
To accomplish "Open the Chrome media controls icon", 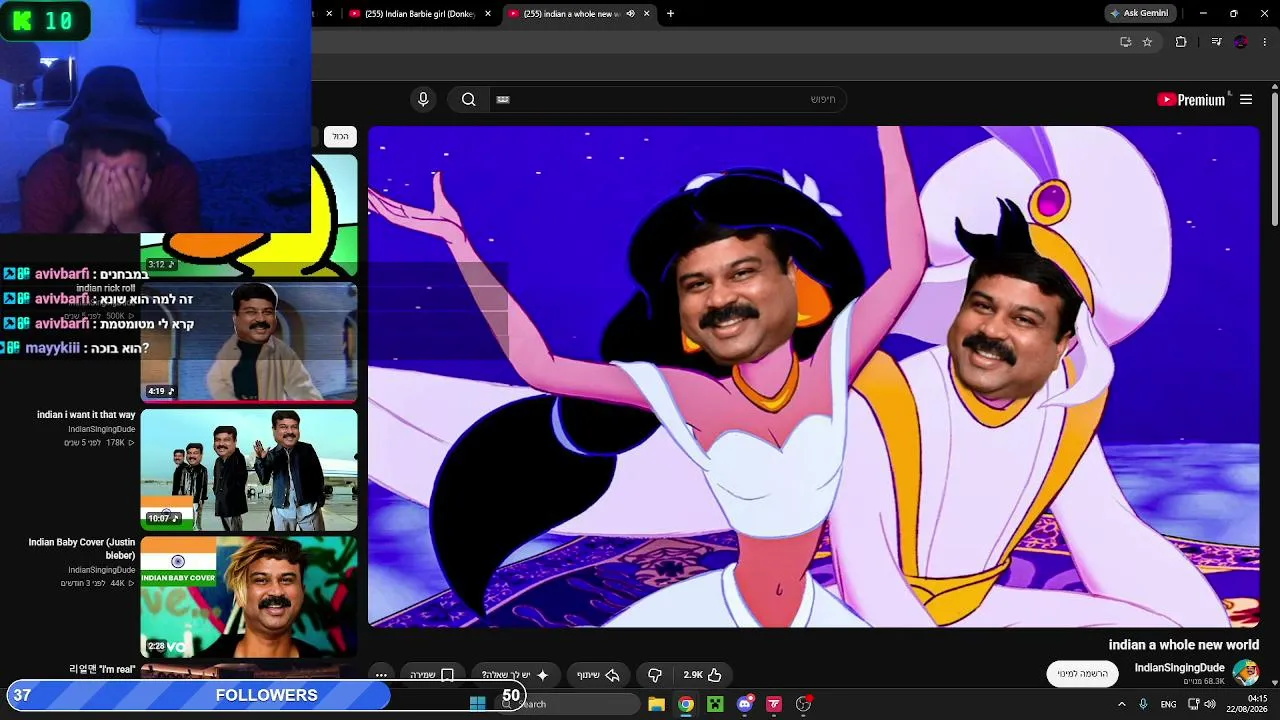I will tap(1216, 42).
